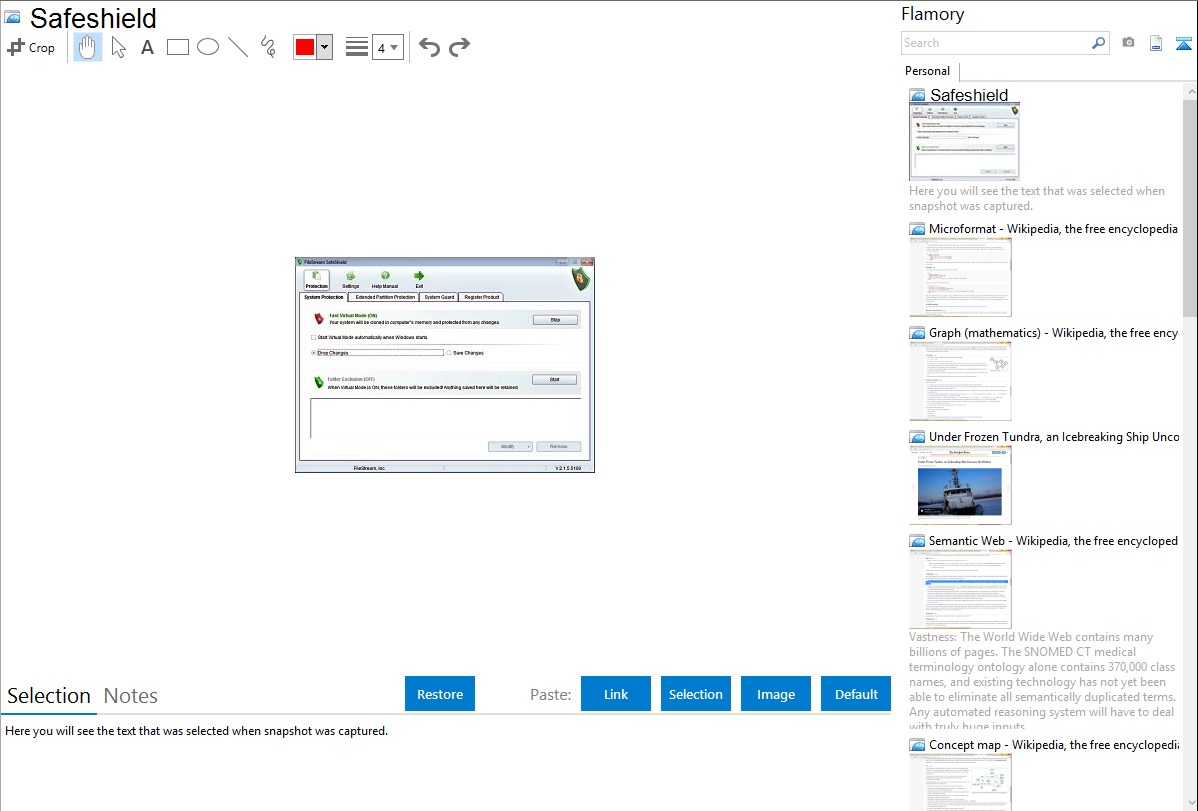Focus the Flamory search field
1198x811 pixels.
point(996,43)
